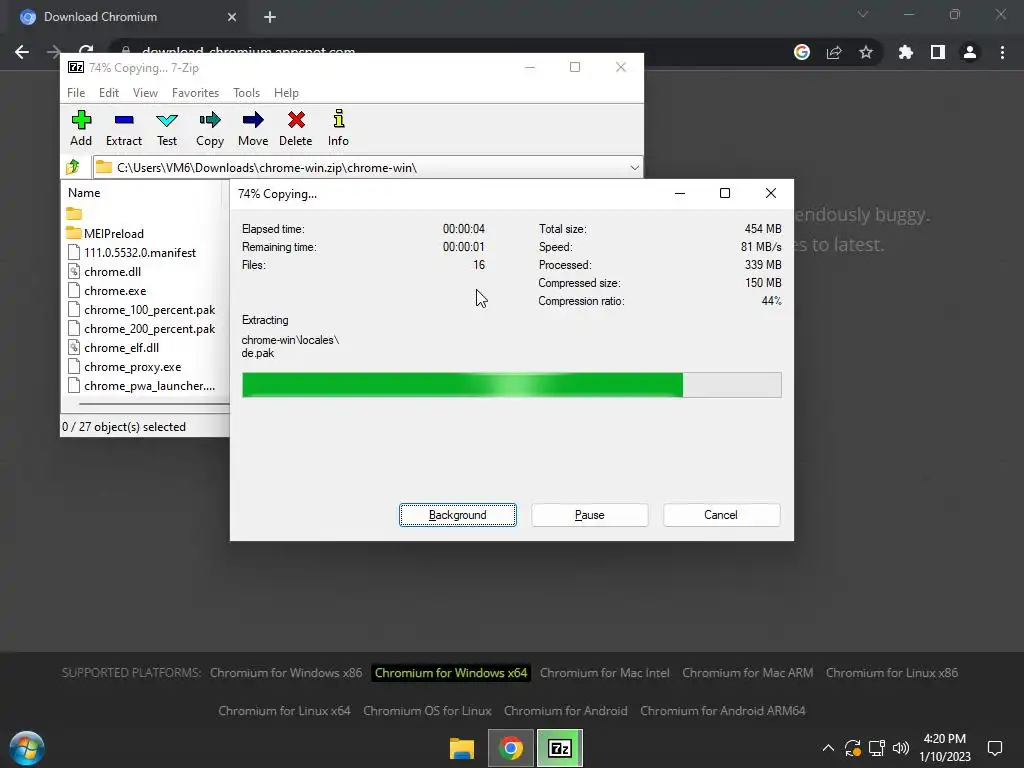Click the Chrome taskbar icon
This screenshot has height=768, width=1024.
[511, 748]
